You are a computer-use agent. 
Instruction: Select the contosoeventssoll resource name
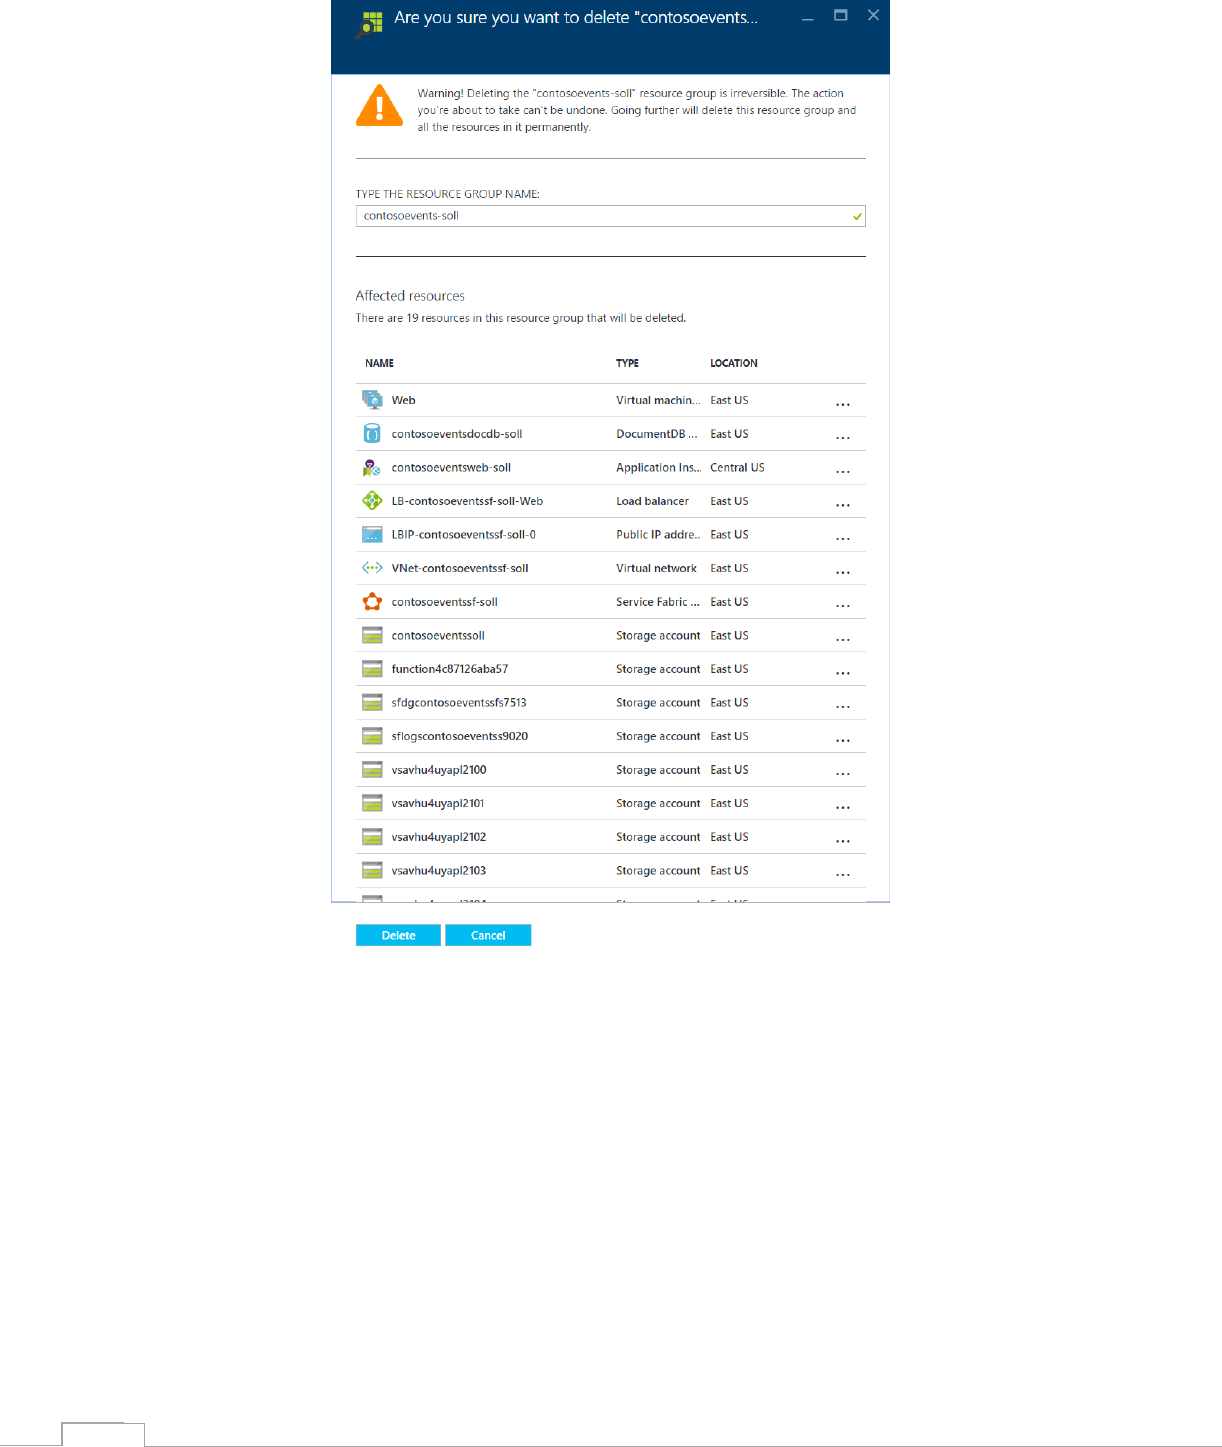pos(438,635)
